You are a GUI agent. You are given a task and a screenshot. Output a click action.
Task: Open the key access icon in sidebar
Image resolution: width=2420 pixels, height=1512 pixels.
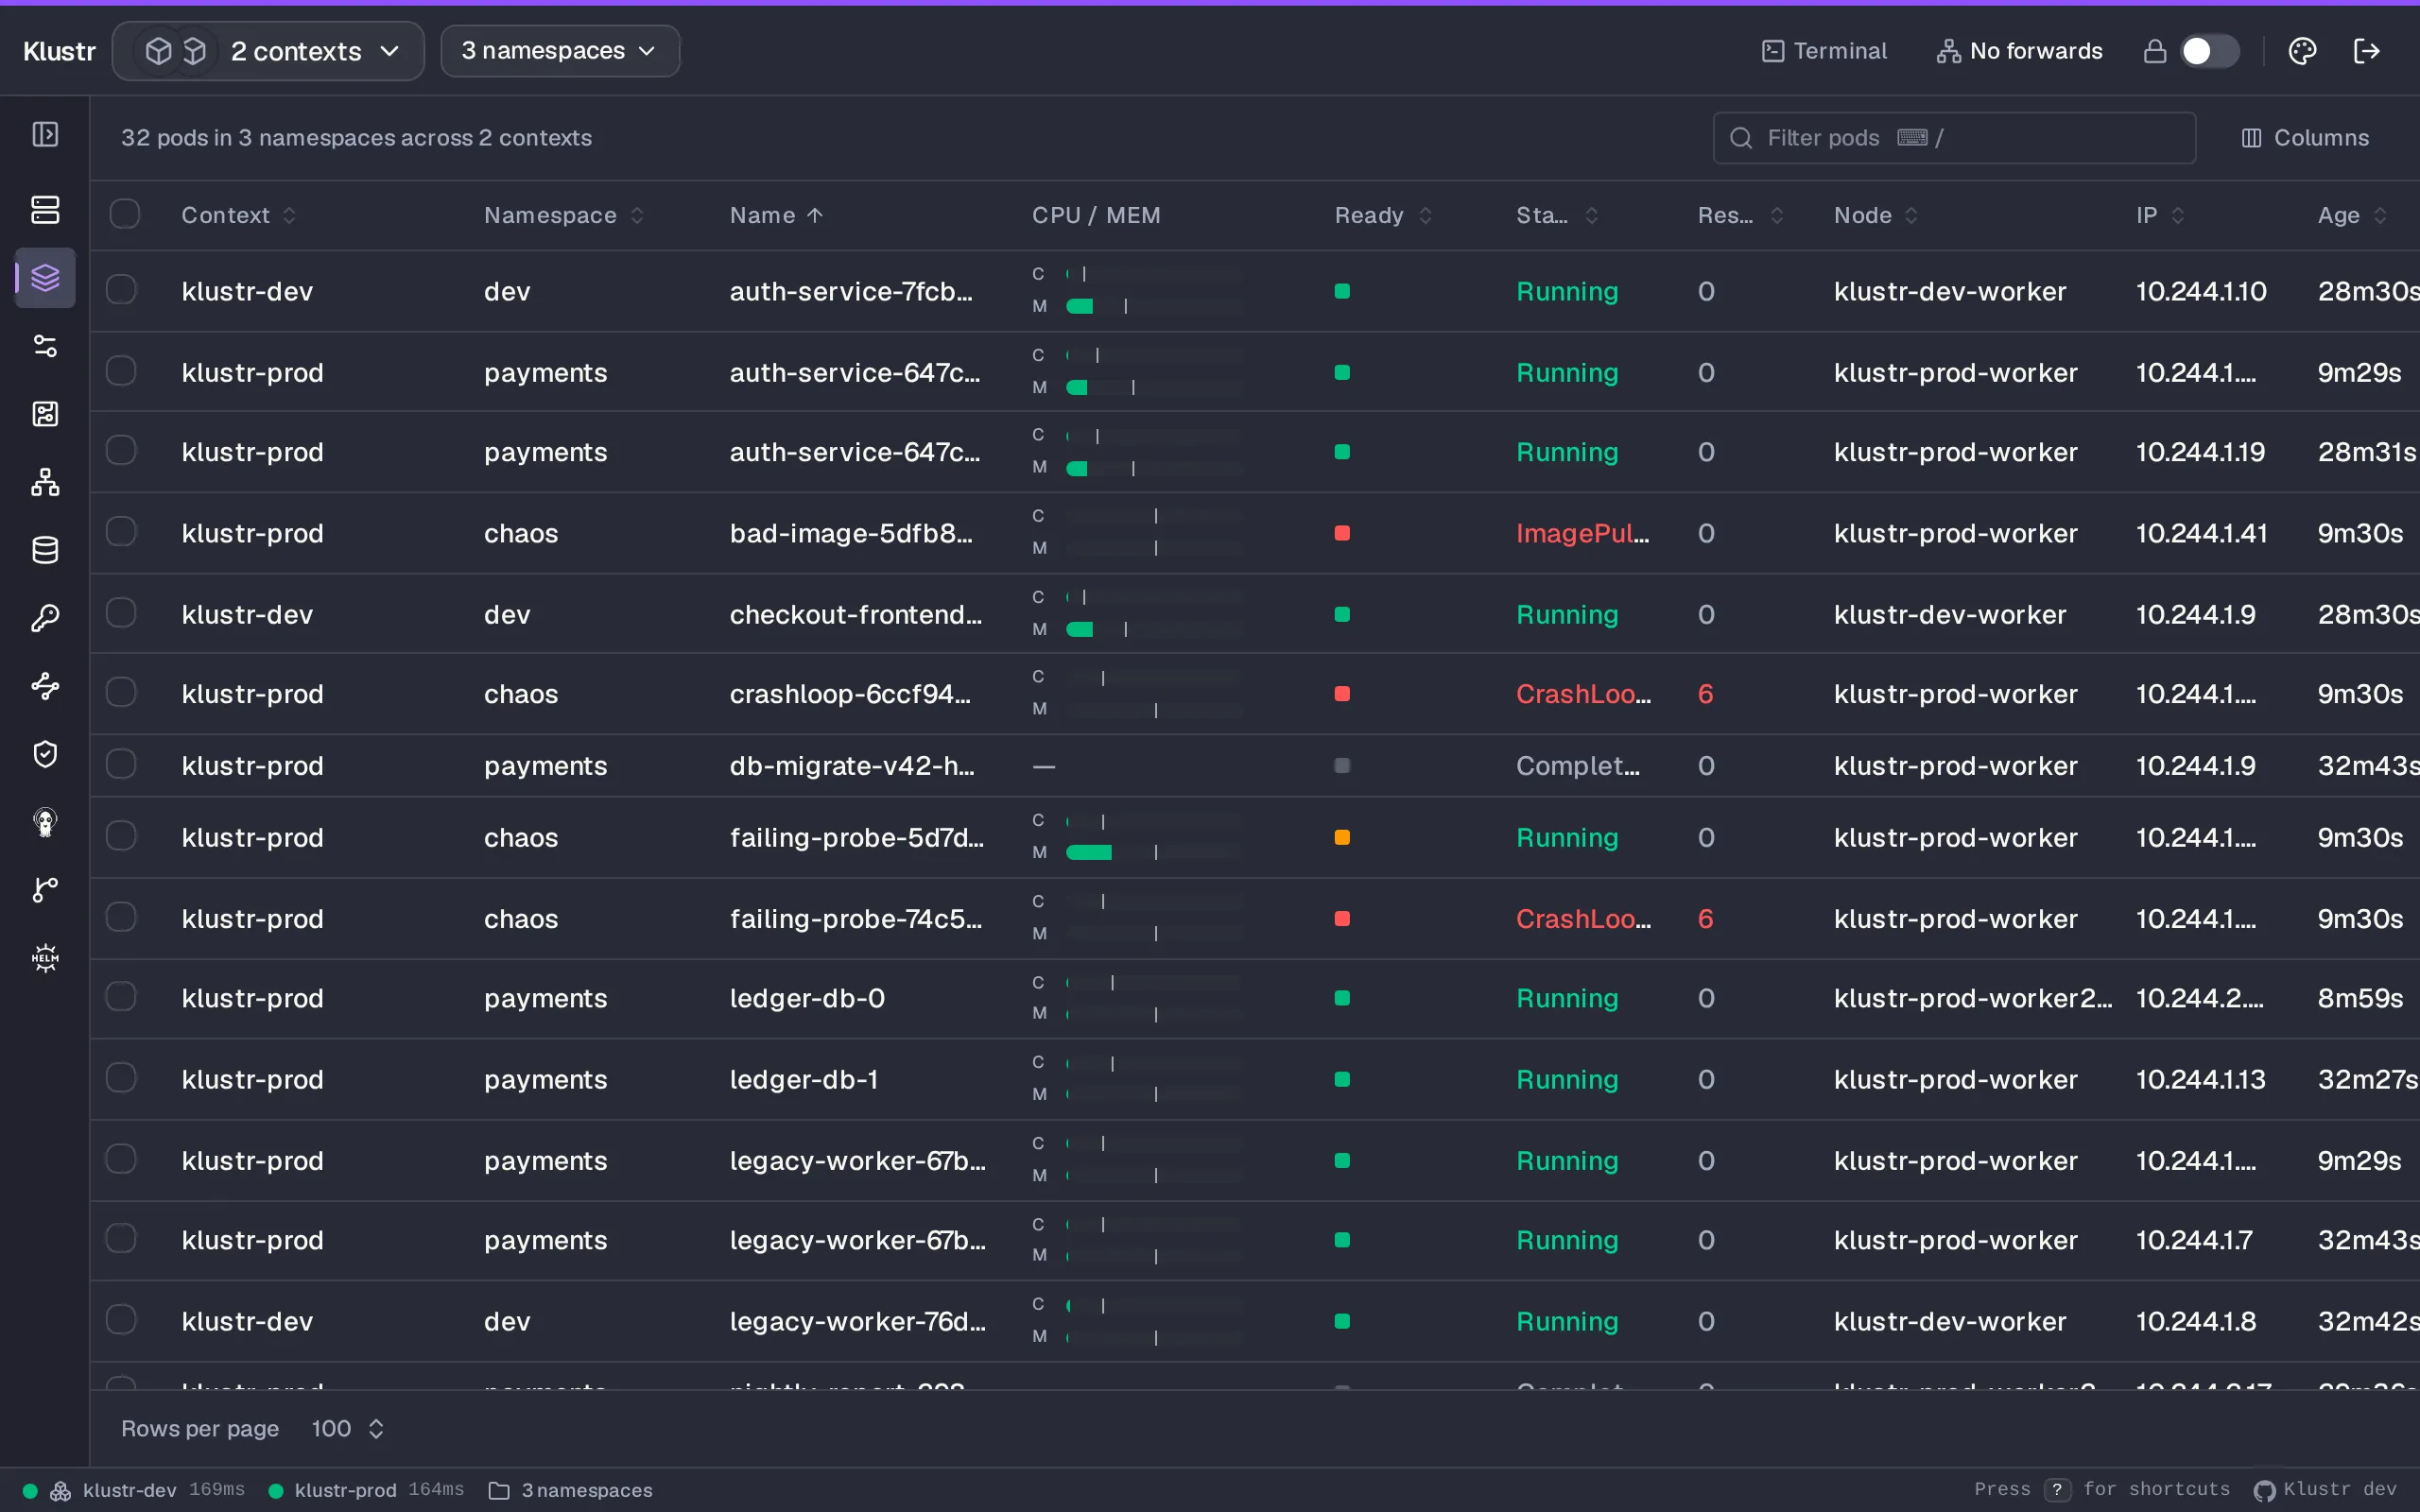point(45,618)
